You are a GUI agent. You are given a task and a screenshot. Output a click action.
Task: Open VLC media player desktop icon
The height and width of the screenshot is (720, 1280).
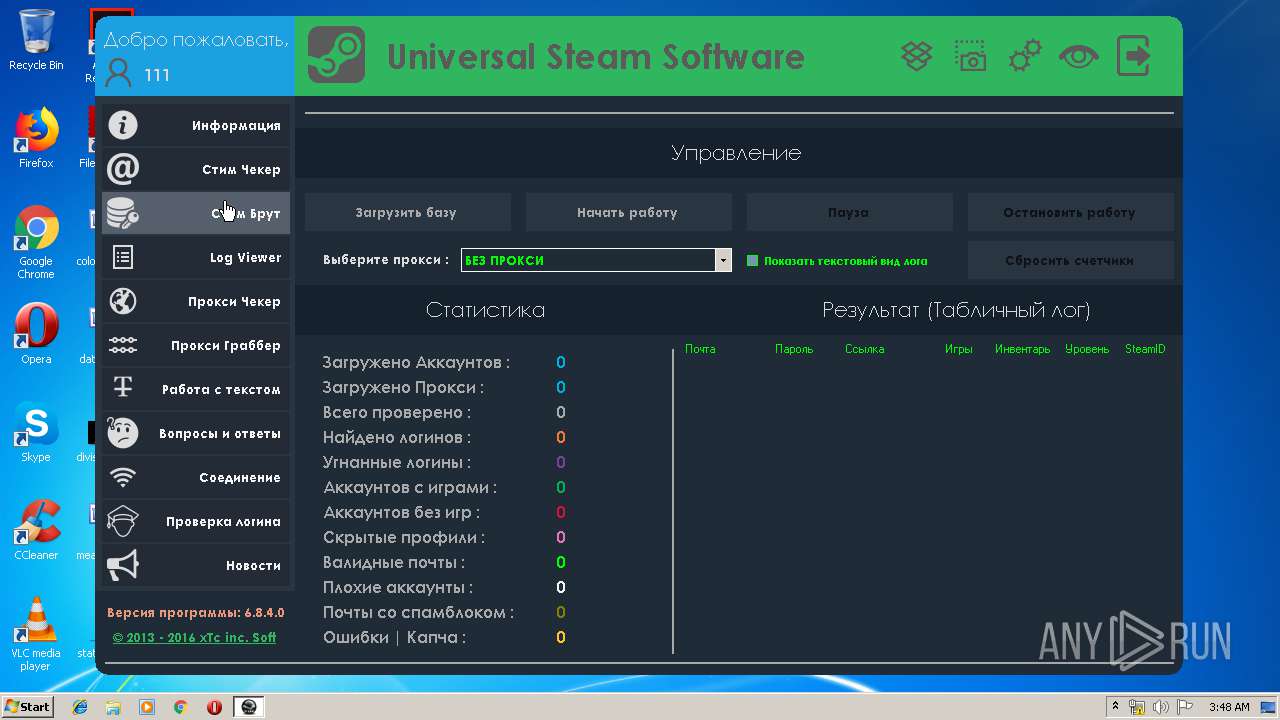[36, 633]
